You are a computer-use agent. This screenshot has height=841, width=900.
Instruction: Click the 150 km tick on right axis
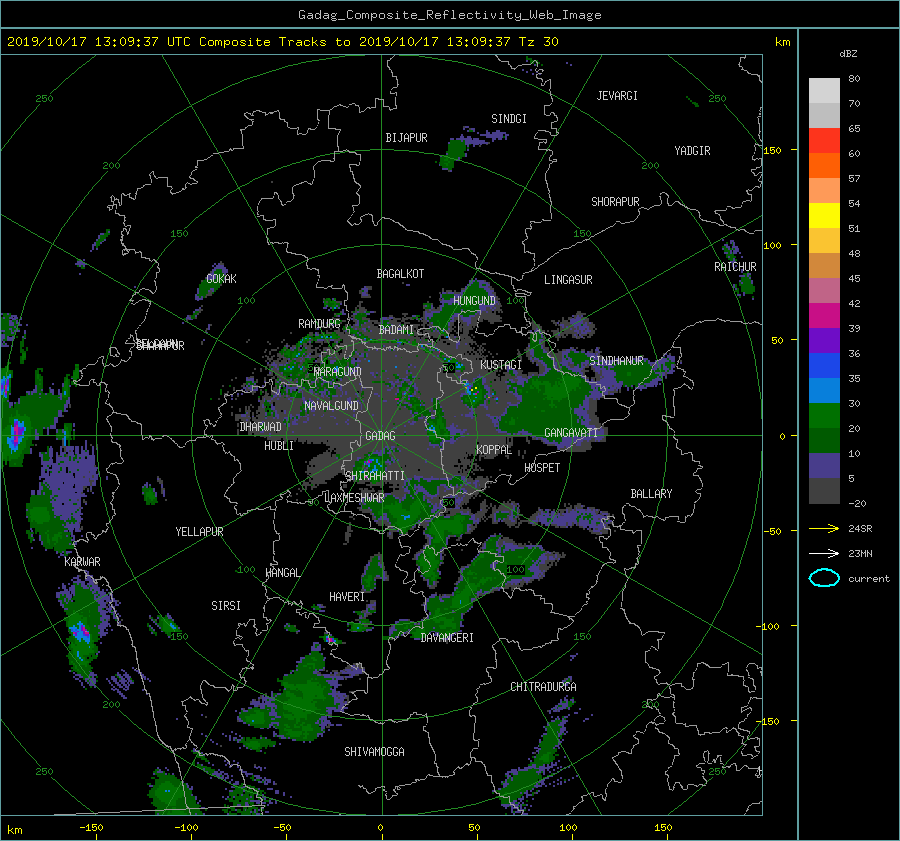point(772,150)
